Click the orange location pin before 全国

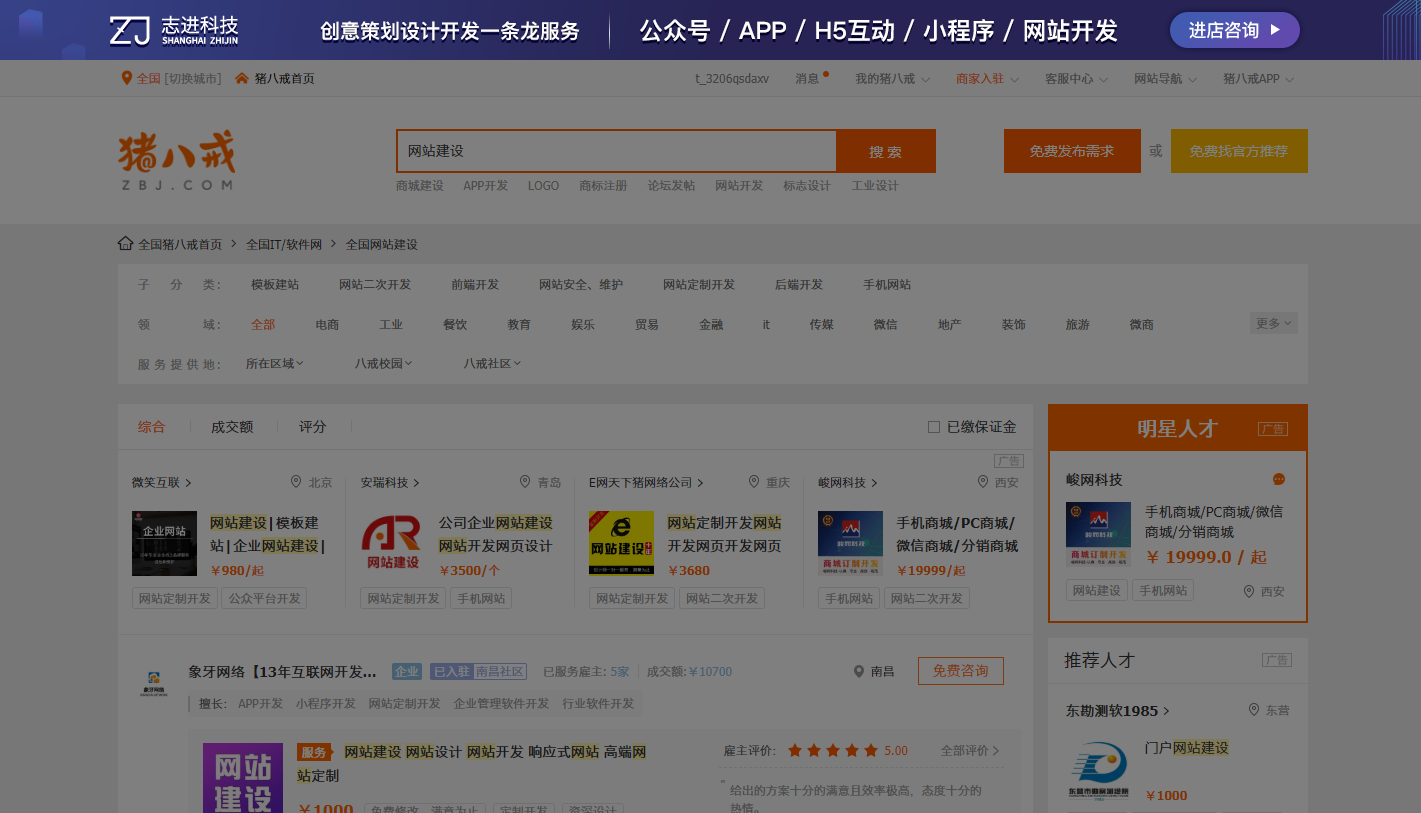(x=127, y=78)
